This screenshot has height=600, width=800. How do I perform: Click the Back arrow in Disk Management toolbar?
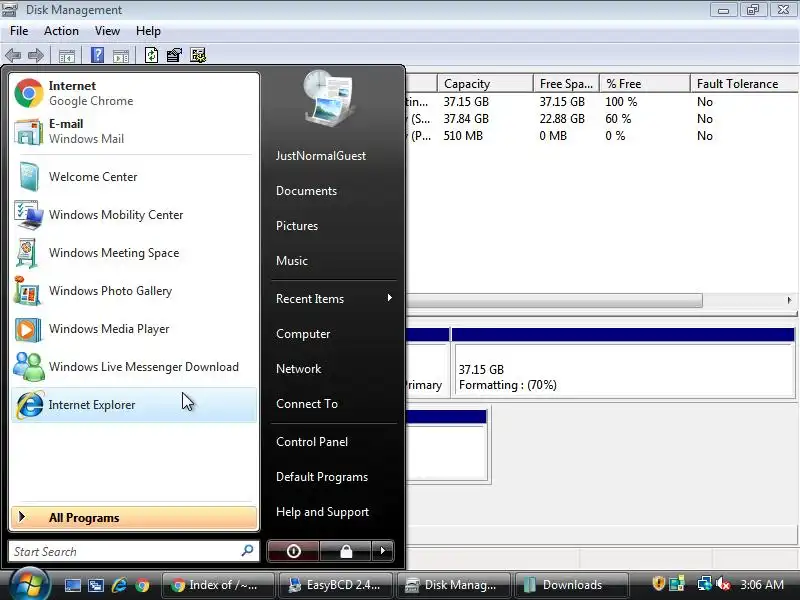point(13,55)
